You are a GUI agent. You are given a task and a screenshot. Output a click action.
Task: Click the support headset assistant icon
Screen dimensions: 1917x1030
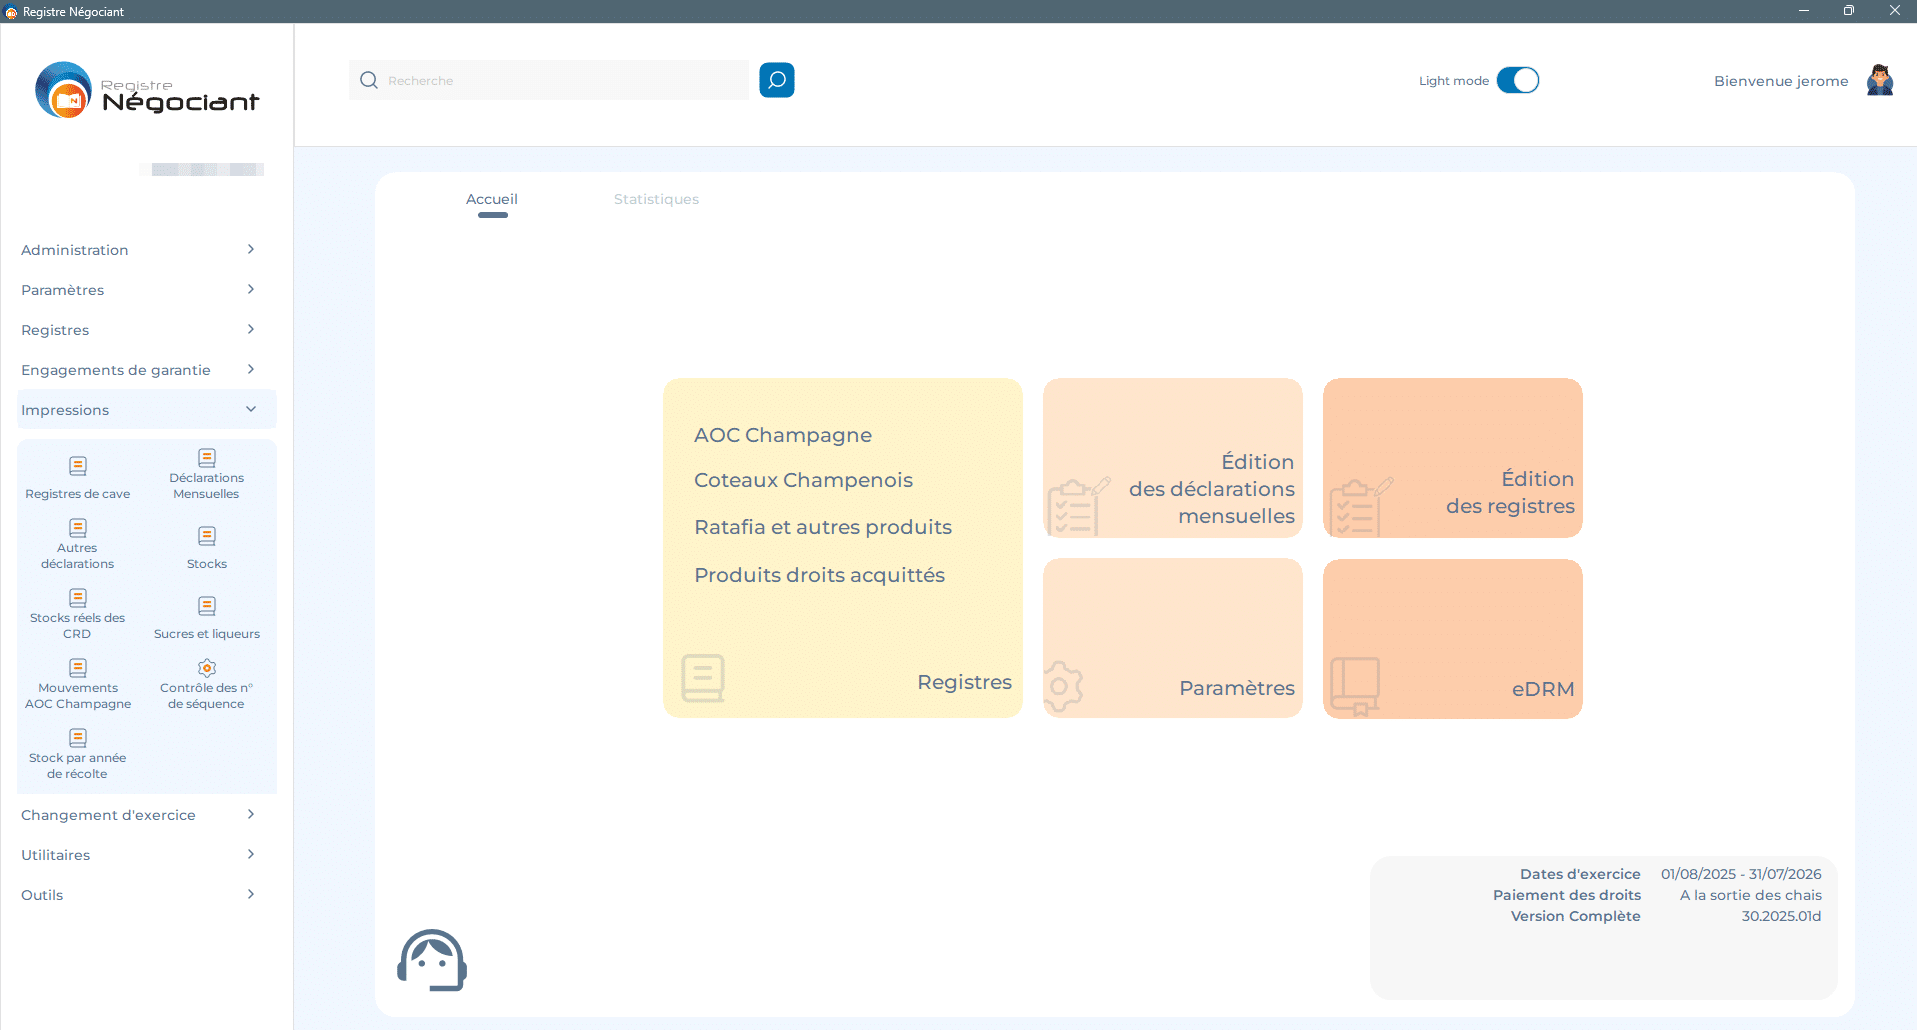point(432,960)
